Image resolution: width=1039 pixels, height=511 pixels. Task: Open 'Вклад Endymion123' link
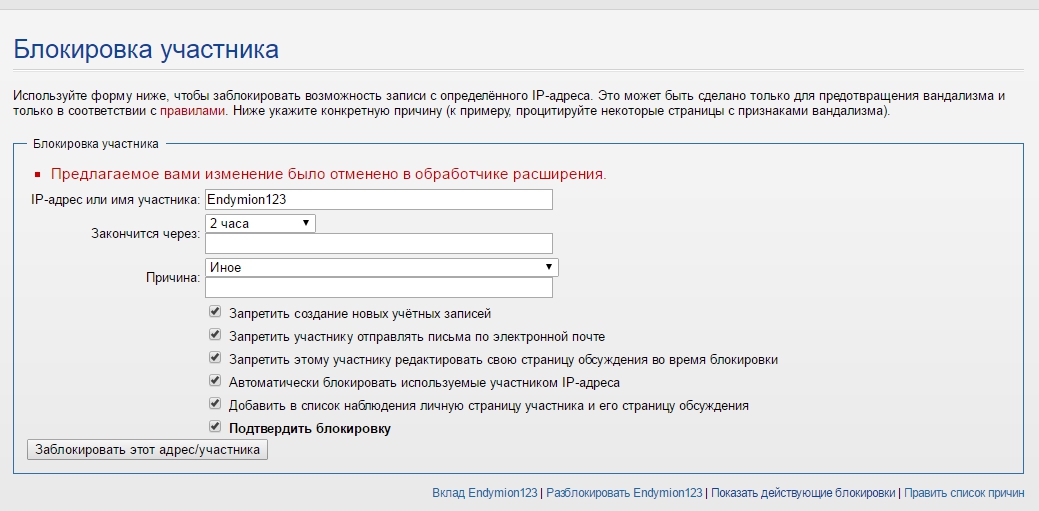(x=485, y=493)
